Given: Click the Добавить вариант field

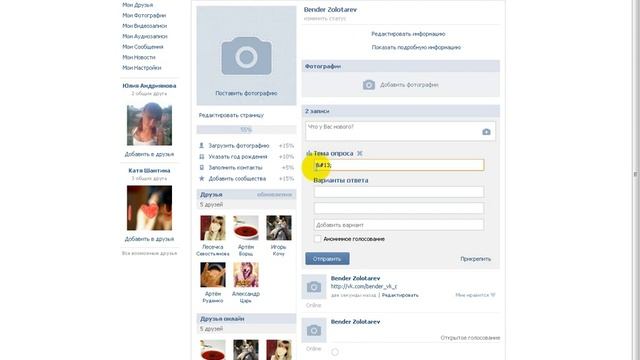Looking at the screenshot, I should click(x=399, y=225).
